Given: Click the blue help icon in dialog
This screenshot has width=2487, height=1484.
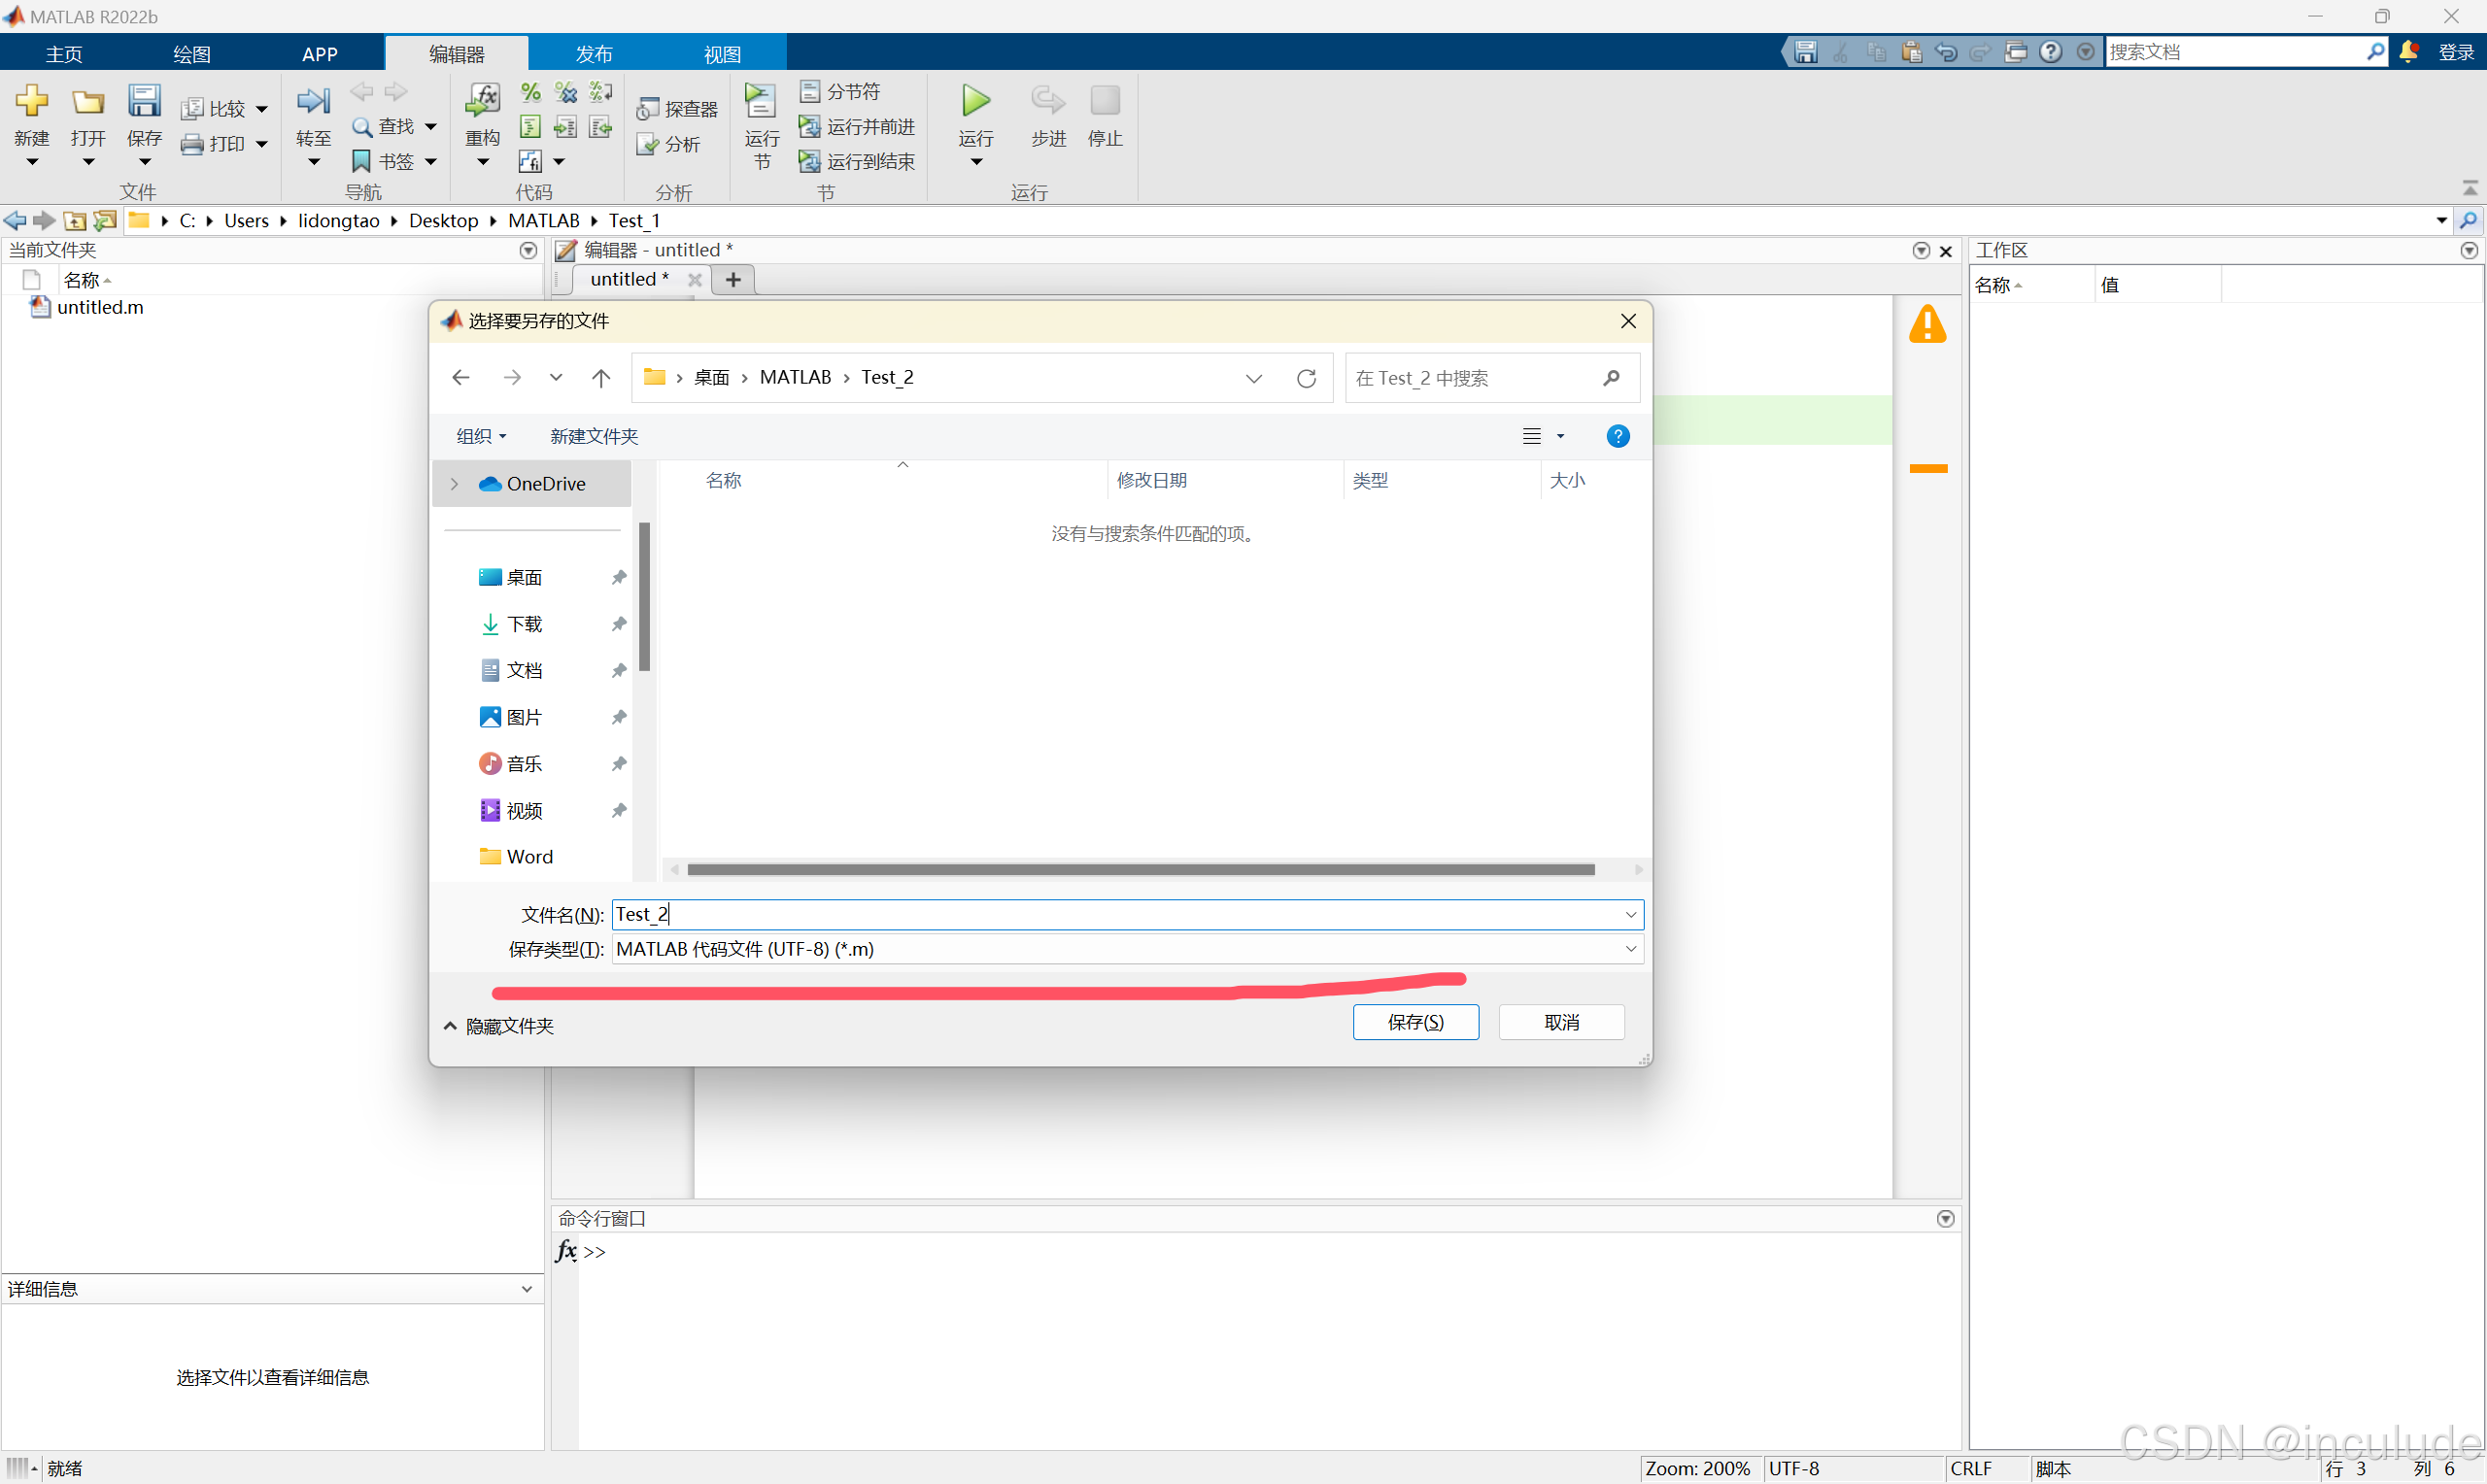Looking at the screenshot, I should click(x=1617, y=436).
